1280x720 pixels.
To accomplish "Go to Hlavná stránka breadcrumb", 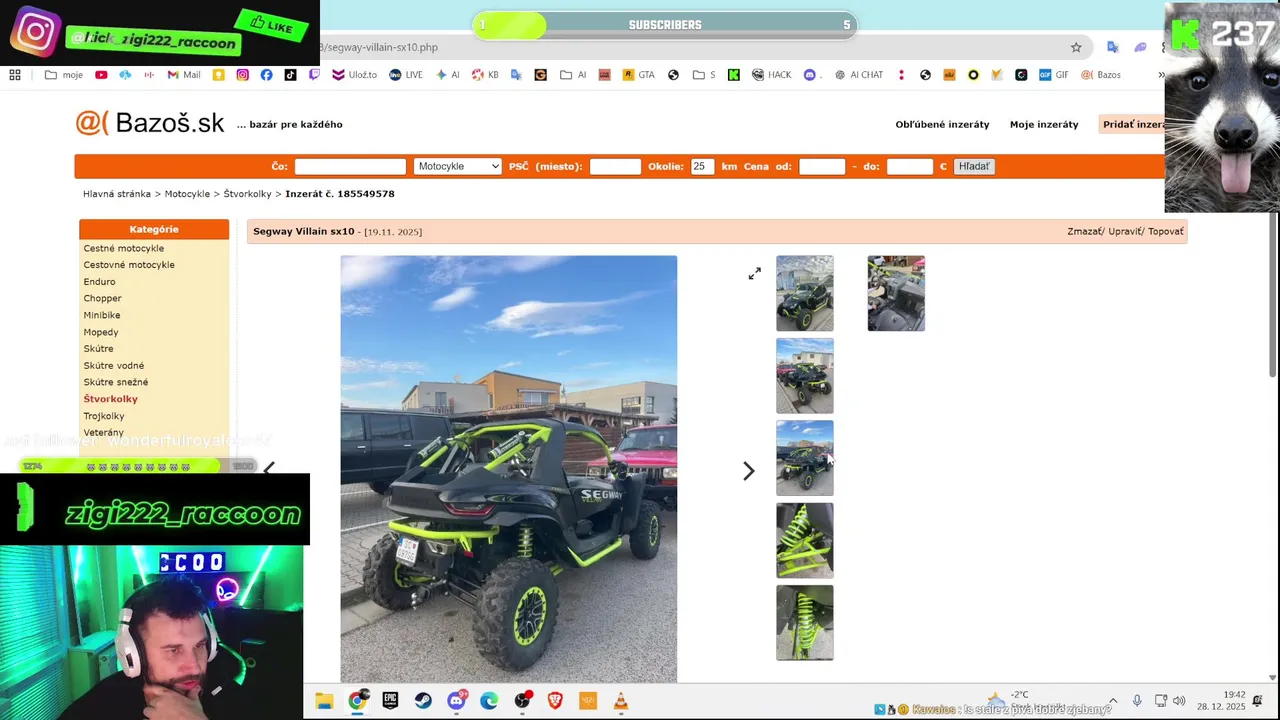I will point(117,194).
